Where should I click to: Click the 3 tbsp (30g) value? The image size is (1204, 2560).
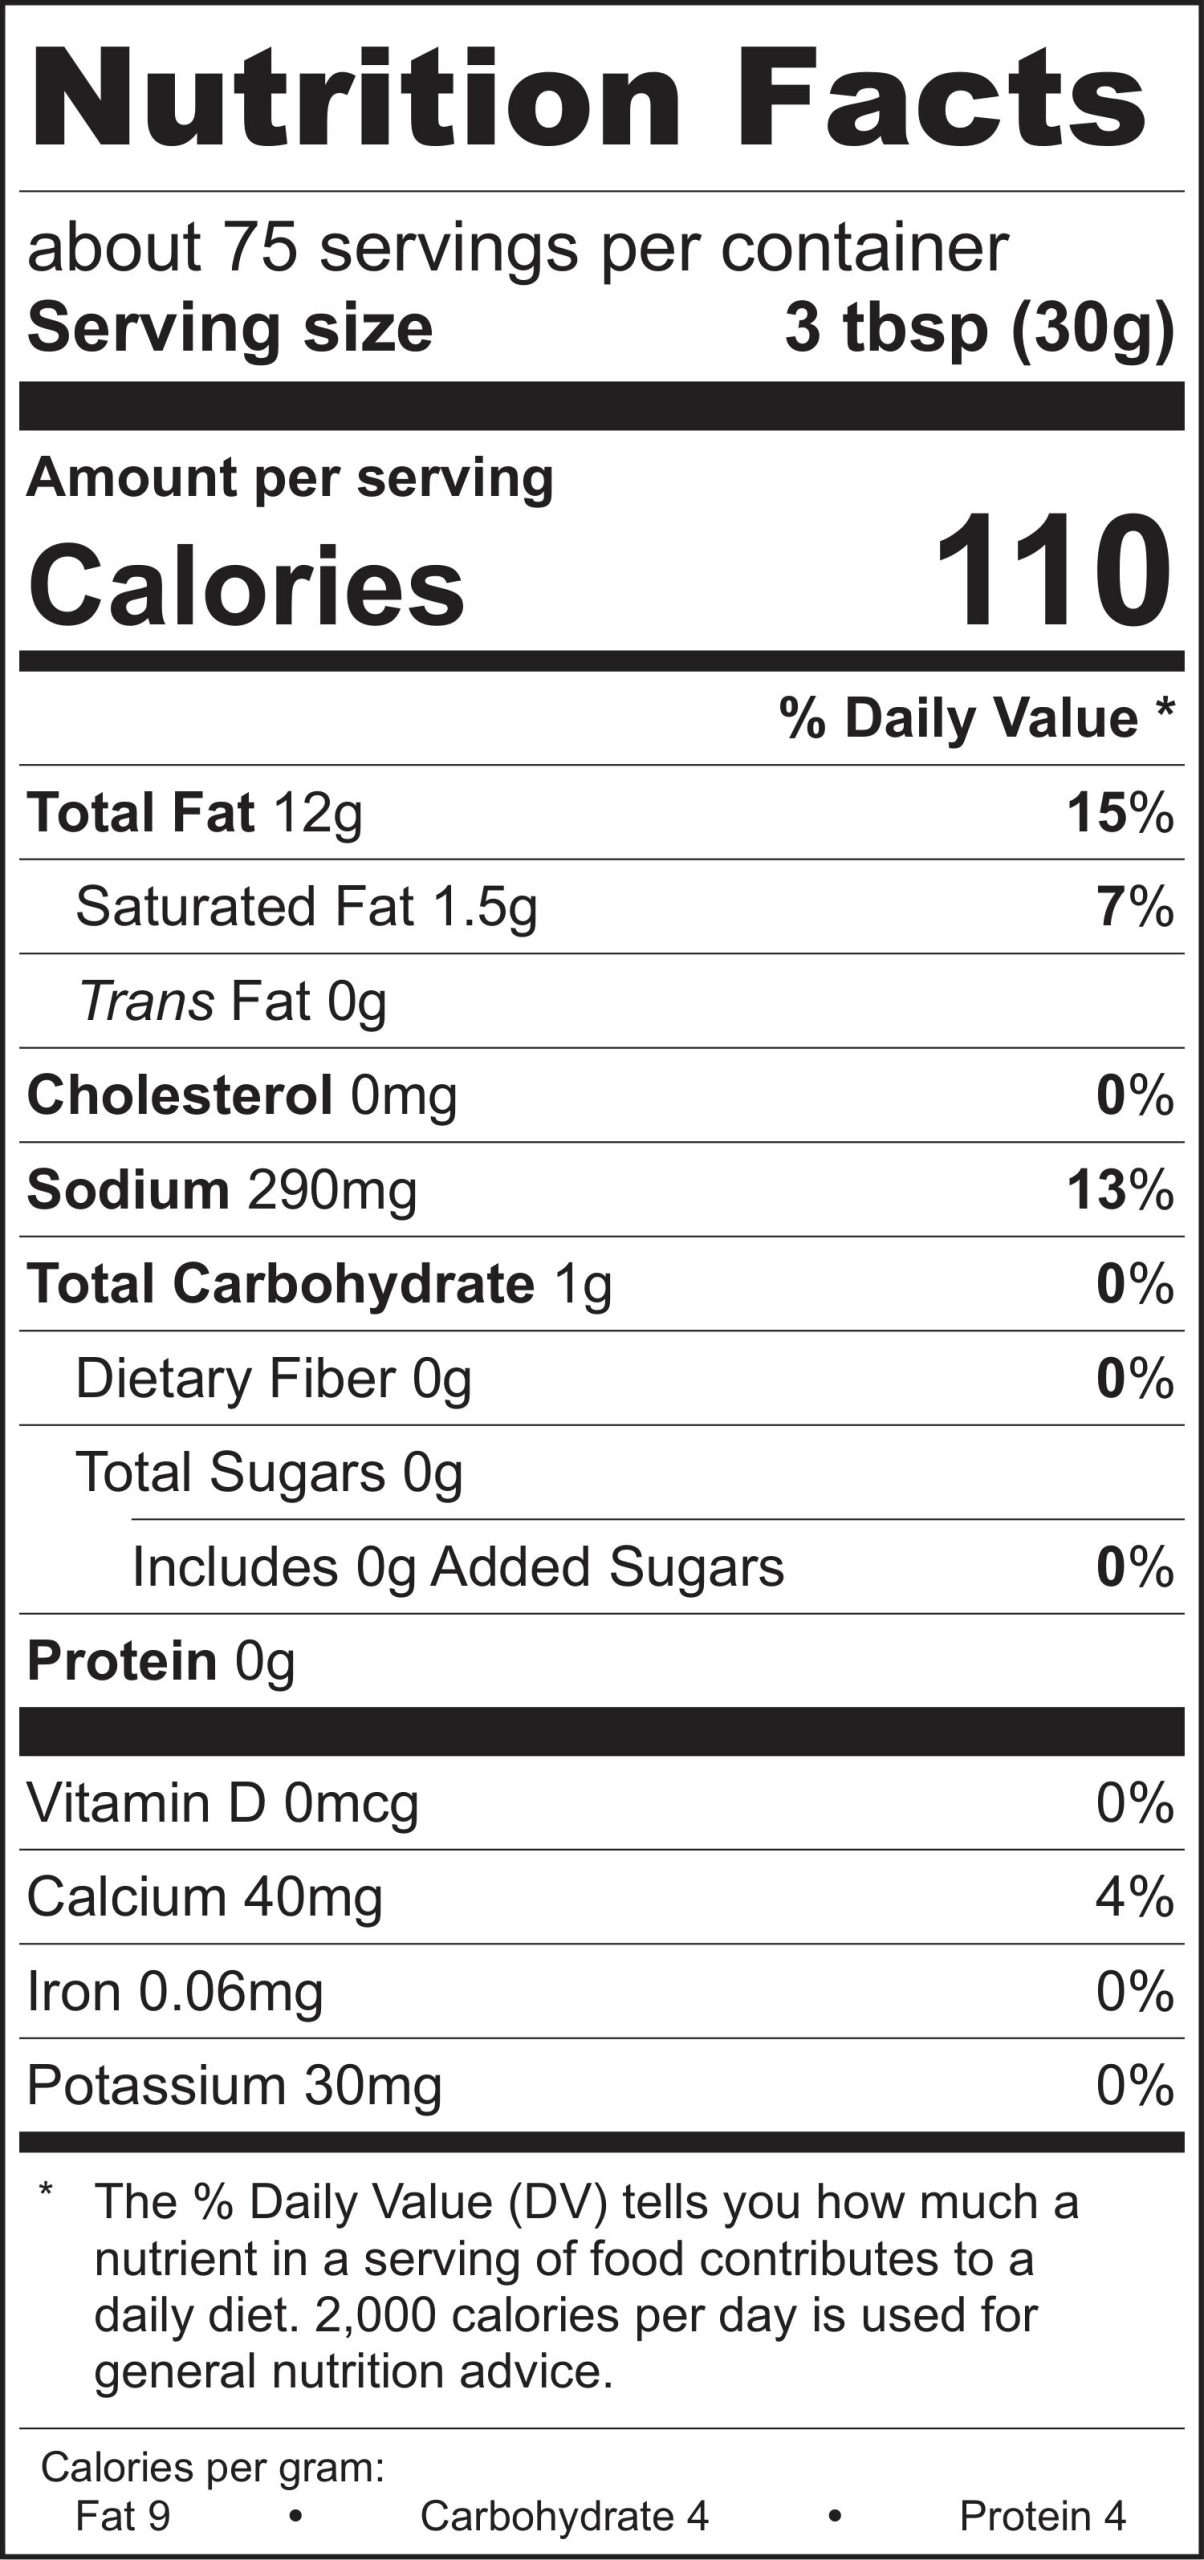(978, 328)
